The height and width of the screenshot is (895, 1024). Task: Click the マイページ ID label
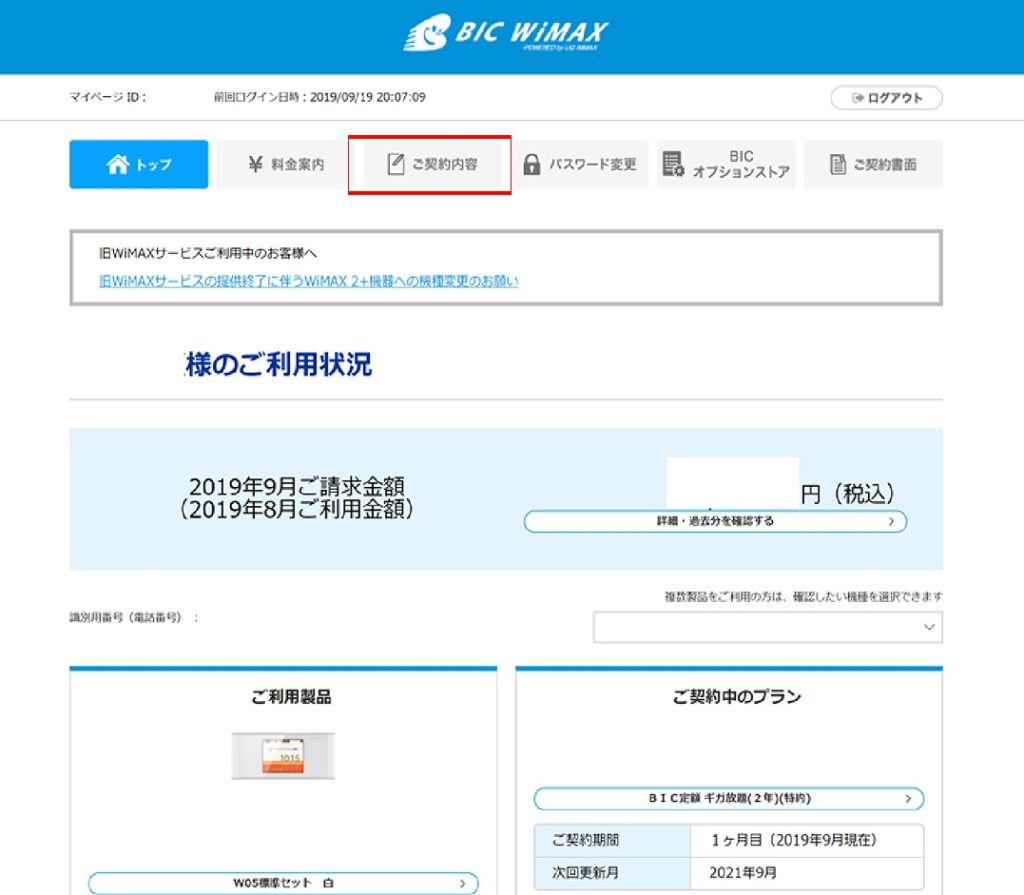pyautogui.click(x=108, y=97)
